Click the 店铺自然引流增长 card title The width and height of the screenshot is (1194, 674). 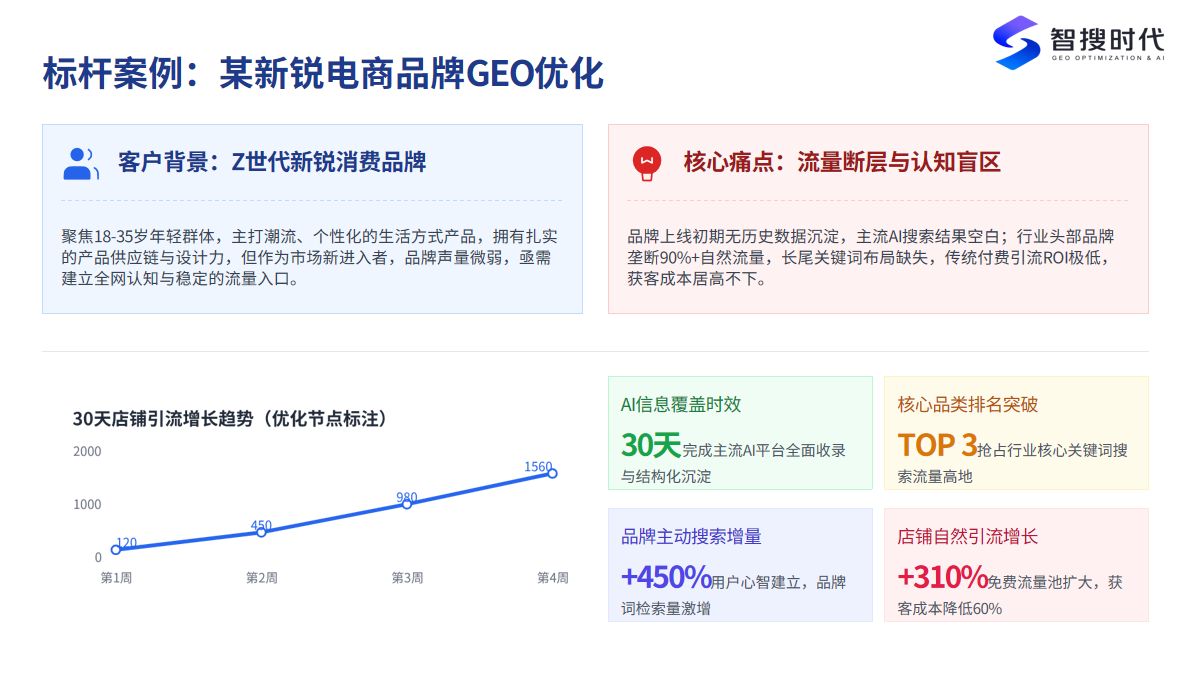click(967, 537)
